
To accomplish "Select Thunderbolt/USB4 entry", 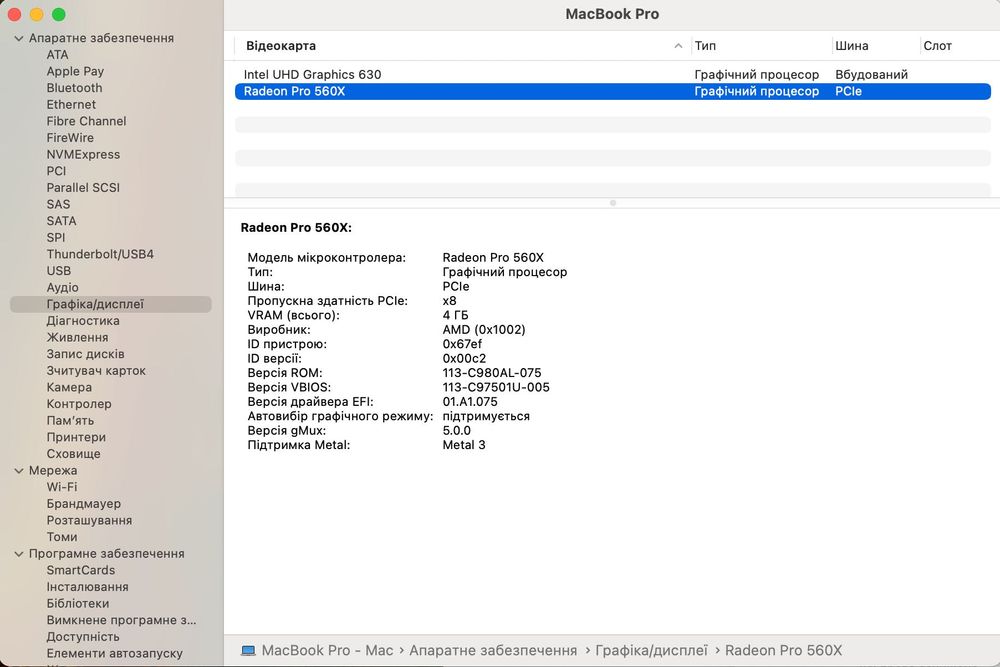I will [x=100, y=254].
